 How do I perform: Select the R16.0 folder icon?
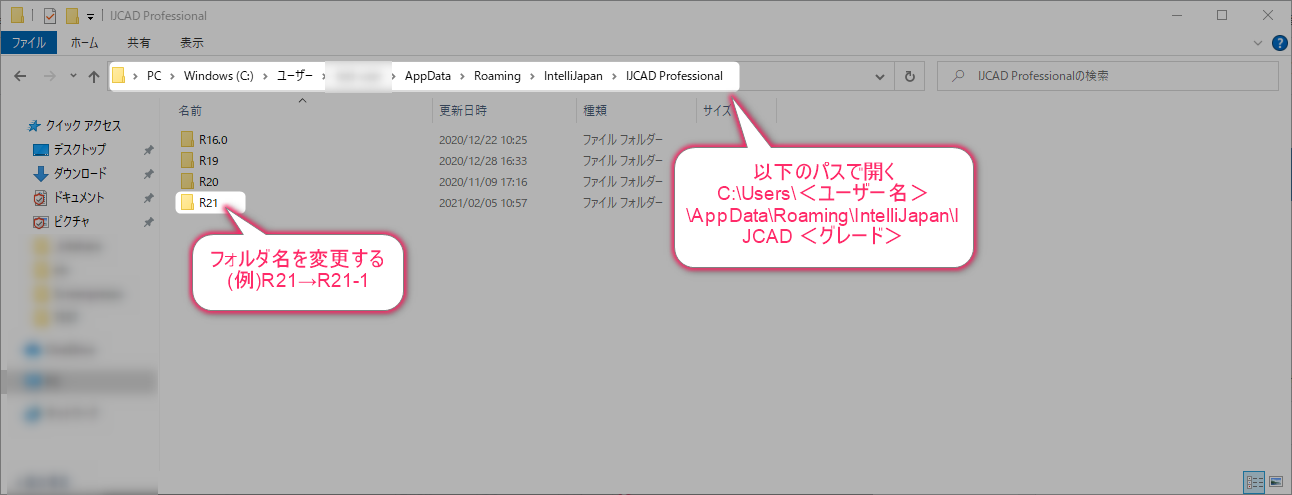pyautogui.click(x=187, y=139)
